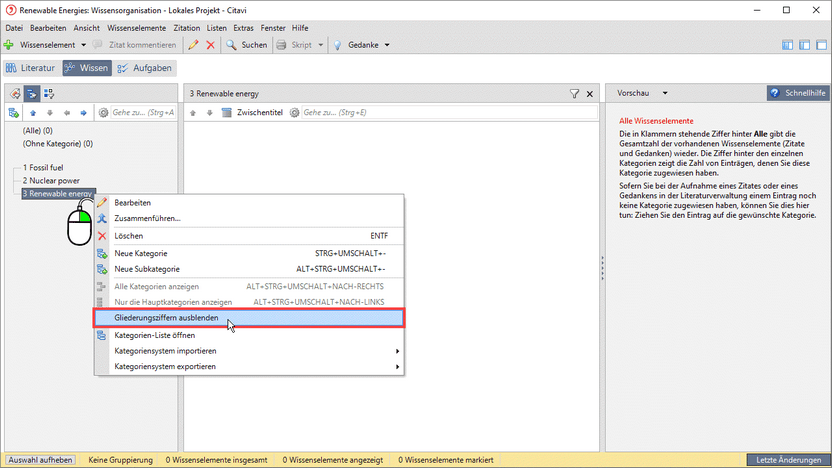832x468 pixels.
Task: Open the Listen menu
Action: click(x=216, y=28)
